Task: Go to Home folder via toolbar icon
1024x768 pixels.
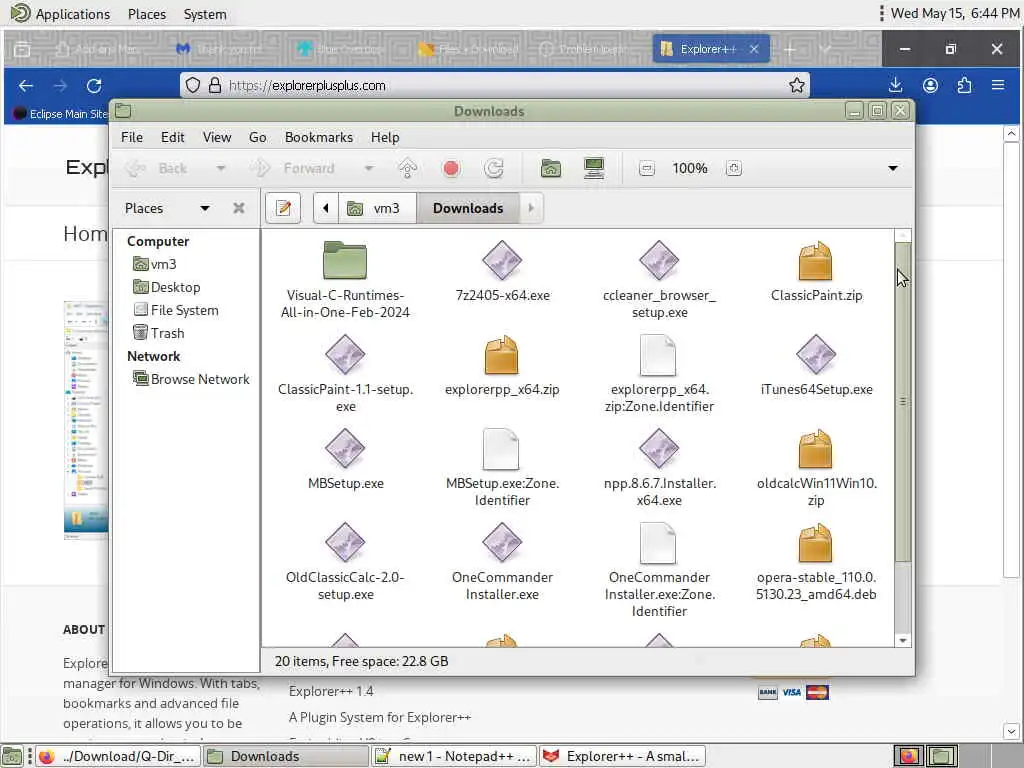Action: tap(551, 168)
